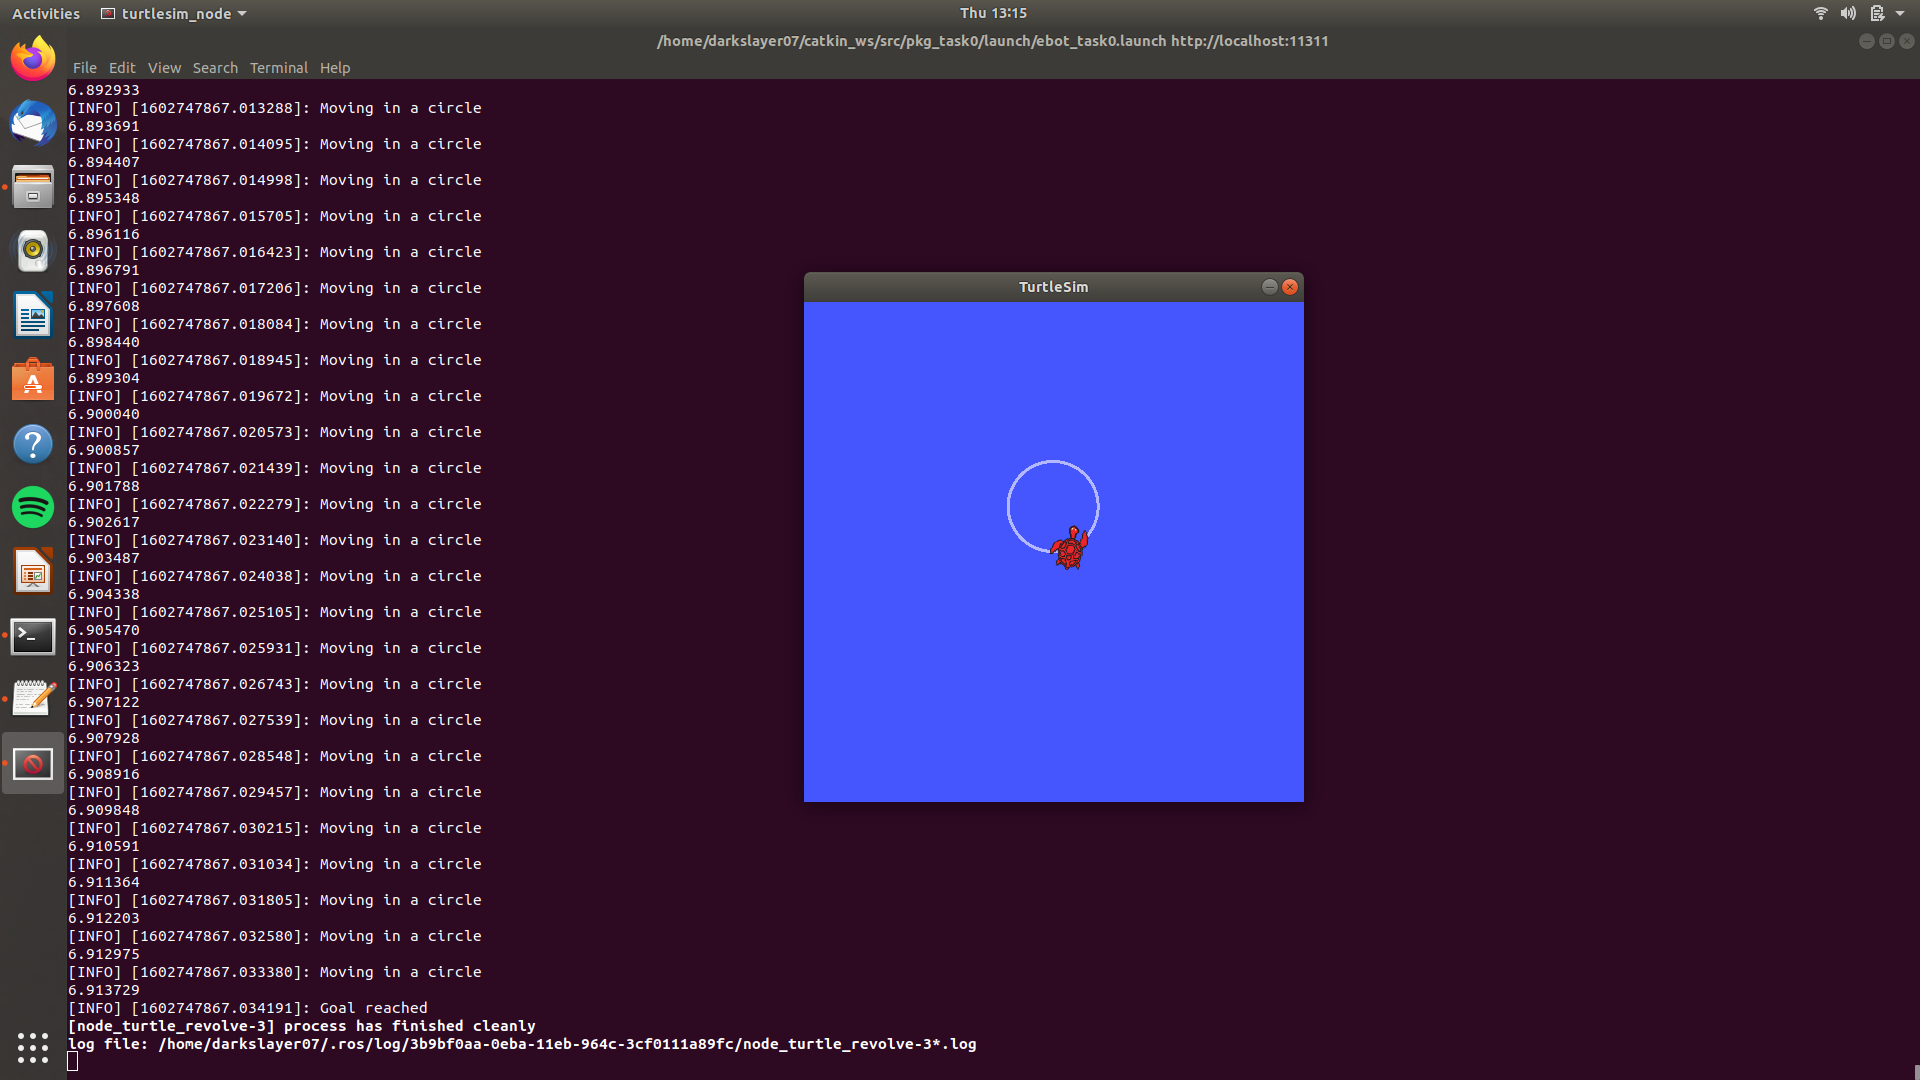Show Applications with the grid button

(32, 1047)
